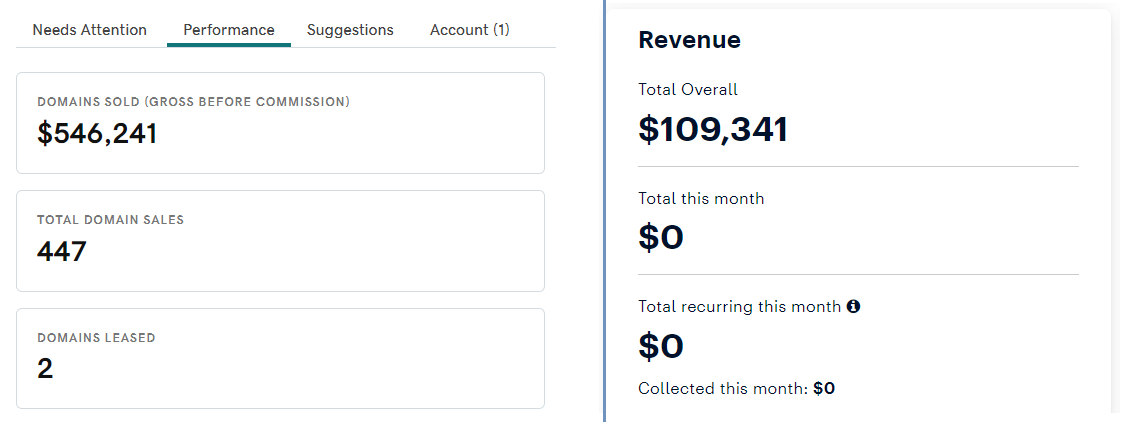Click the Domains Sold (Gross Before Commission) label
Image resolution: width=1128 pixels, height=422 pixels.
pos(194,102)
